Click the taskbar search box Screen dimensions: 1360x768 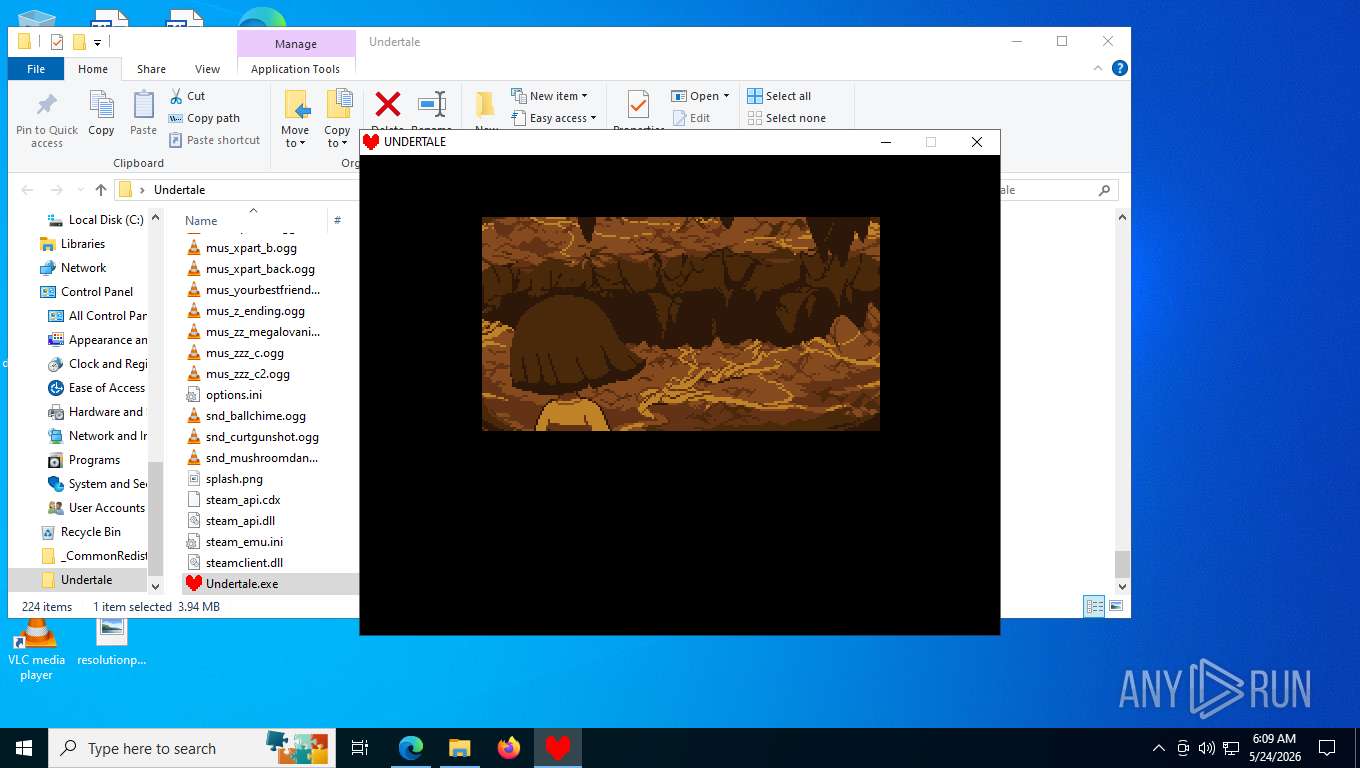point(194,748)
